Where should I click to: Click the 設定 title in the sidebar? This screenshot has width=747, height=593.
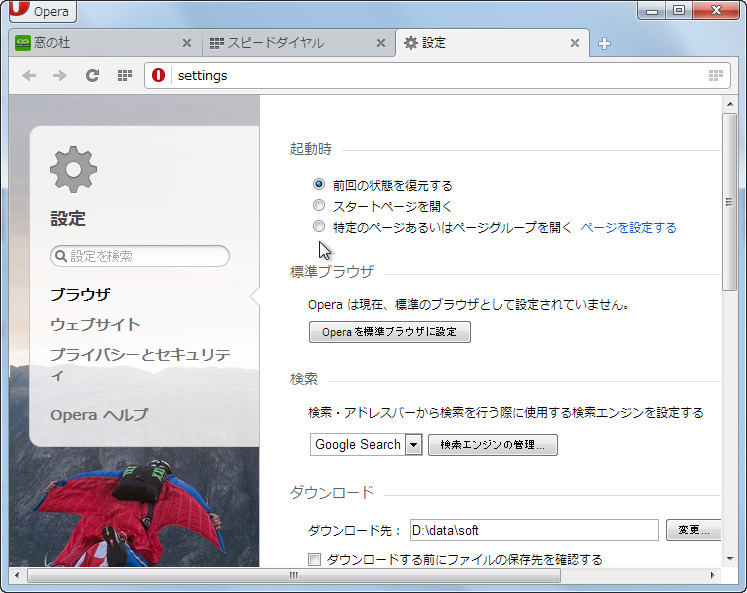tap(68, 219)
